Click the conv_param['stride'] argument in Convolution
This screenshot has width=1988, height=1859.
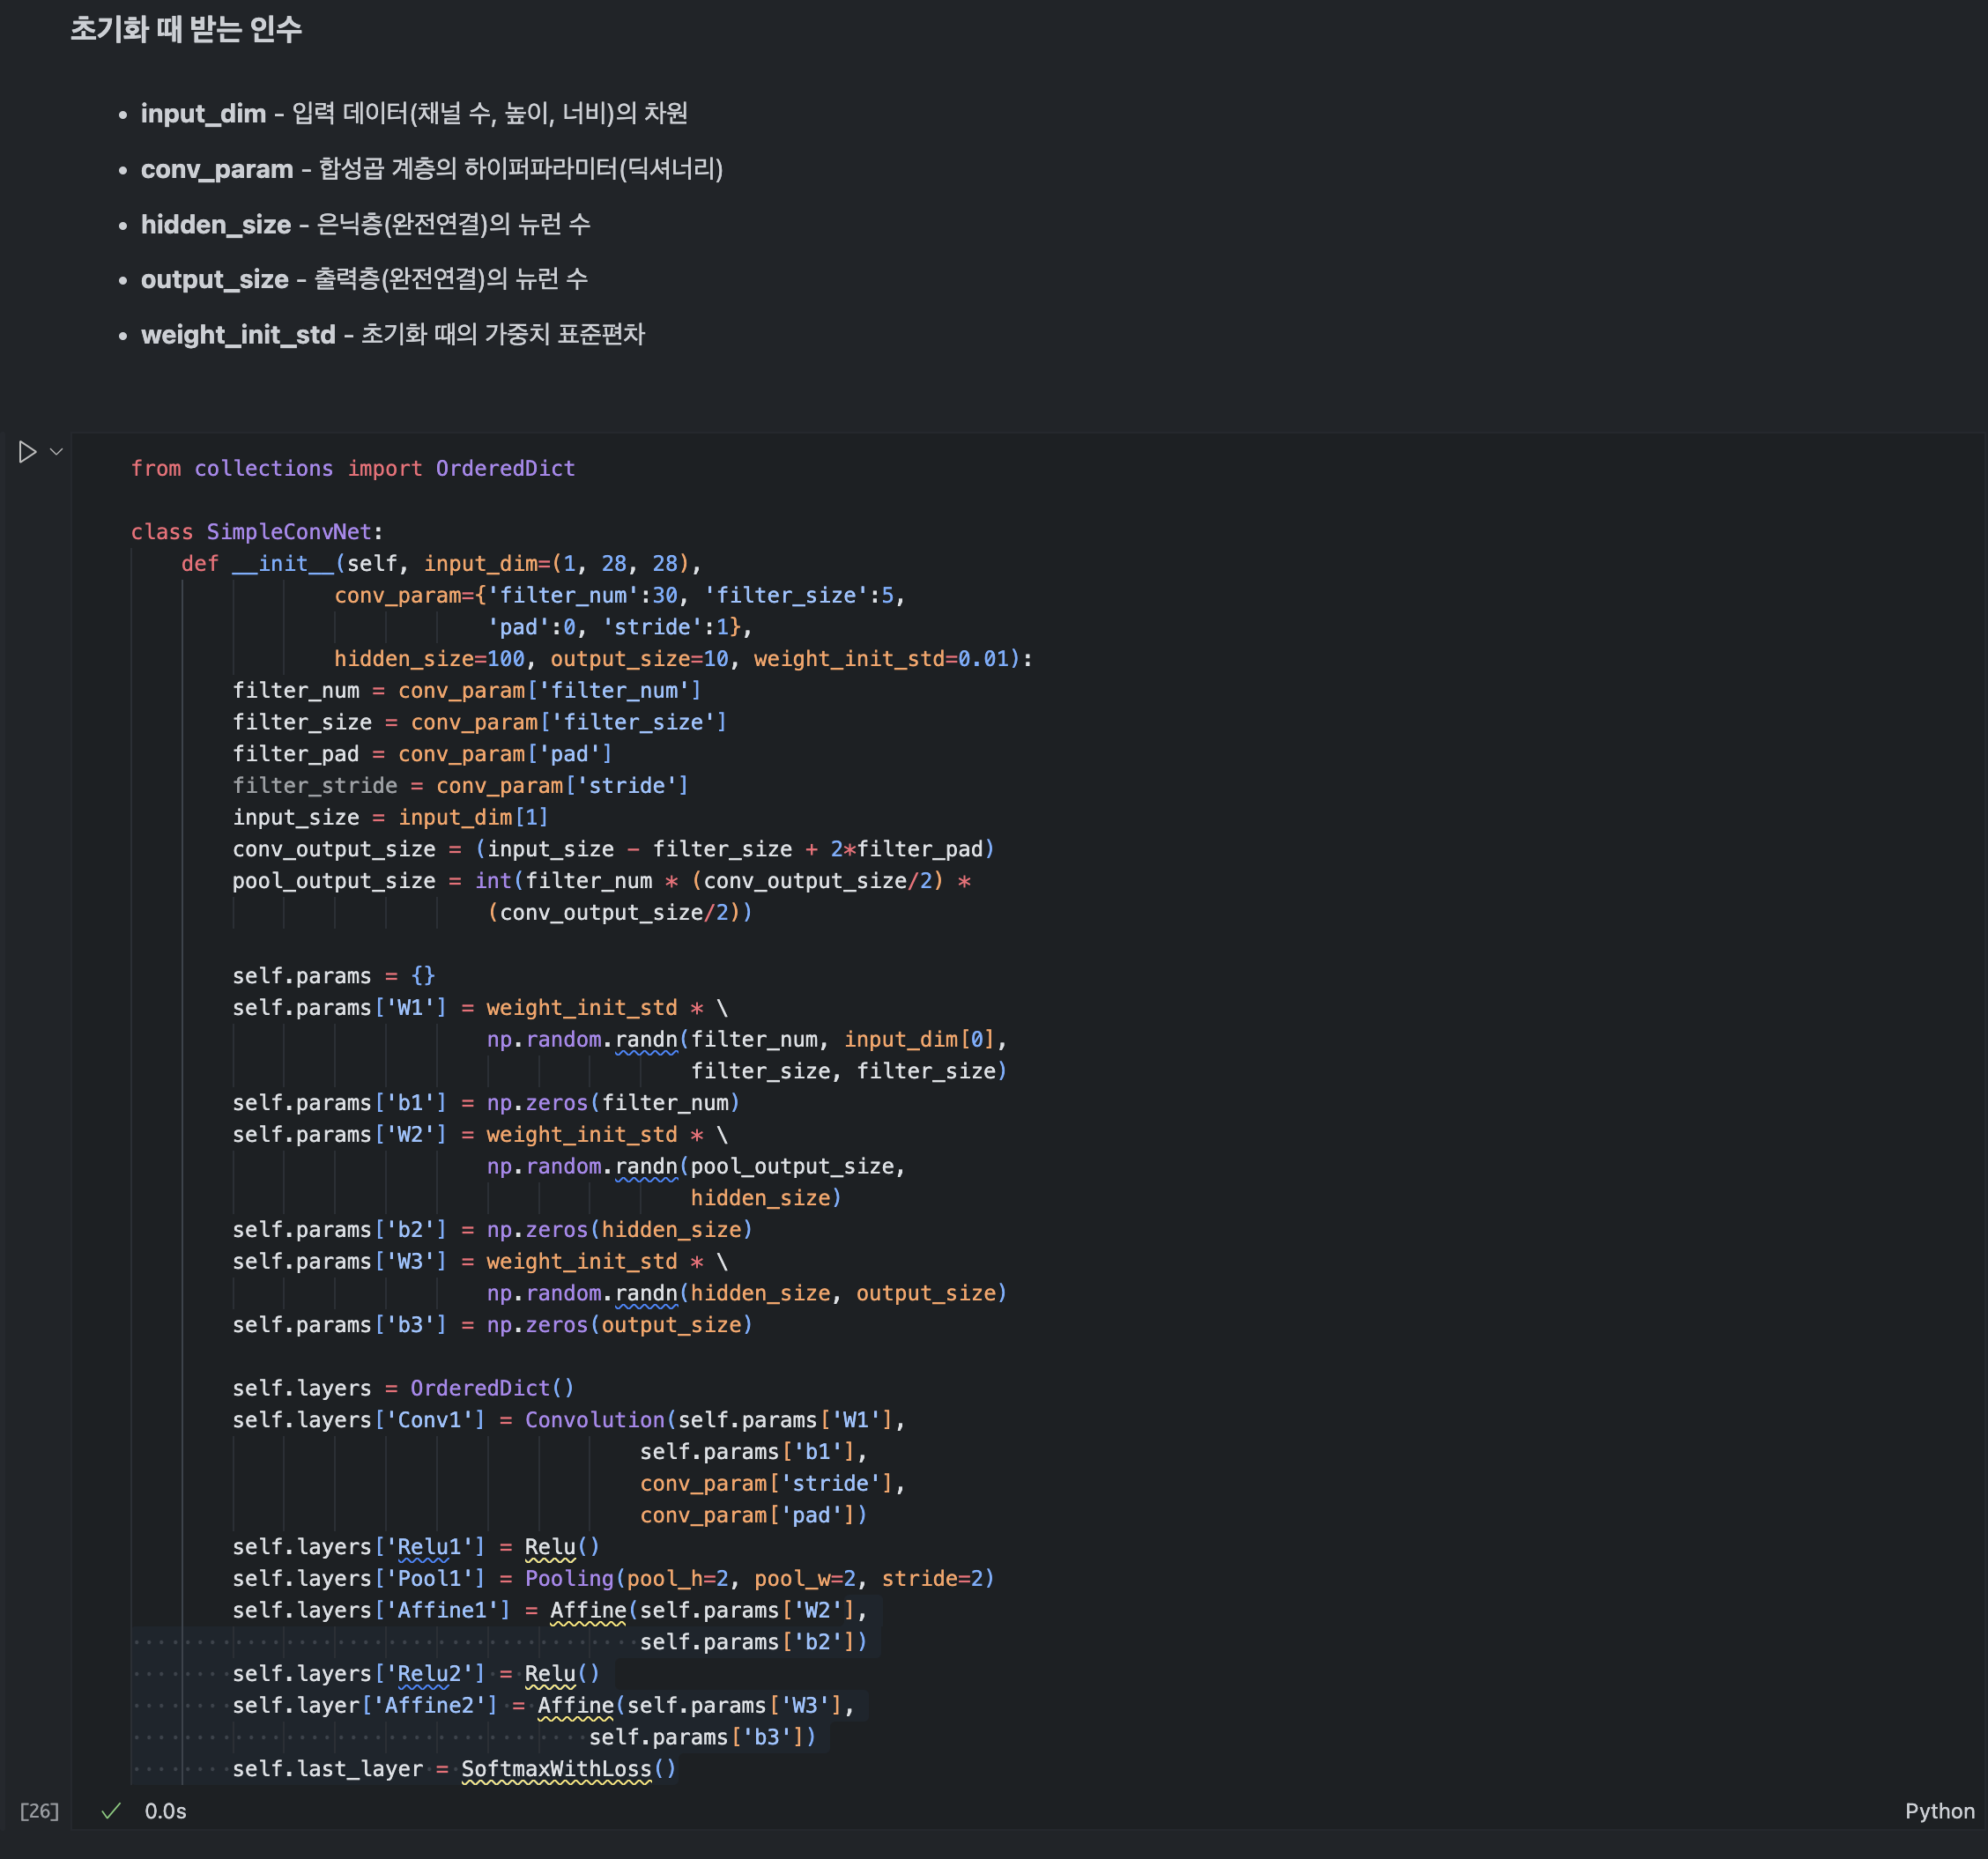point(766,1484)
